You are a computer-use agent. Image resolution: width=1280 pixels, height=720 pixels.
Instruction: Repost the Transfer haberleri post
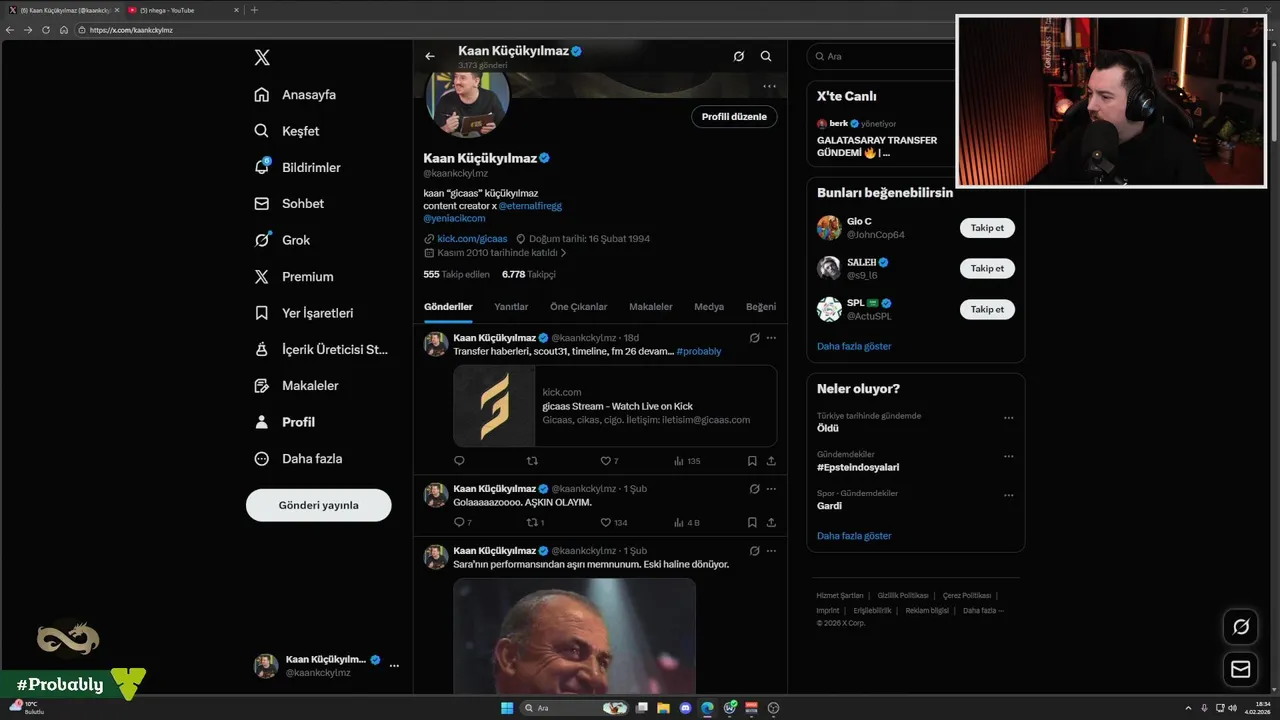[532, 461]
